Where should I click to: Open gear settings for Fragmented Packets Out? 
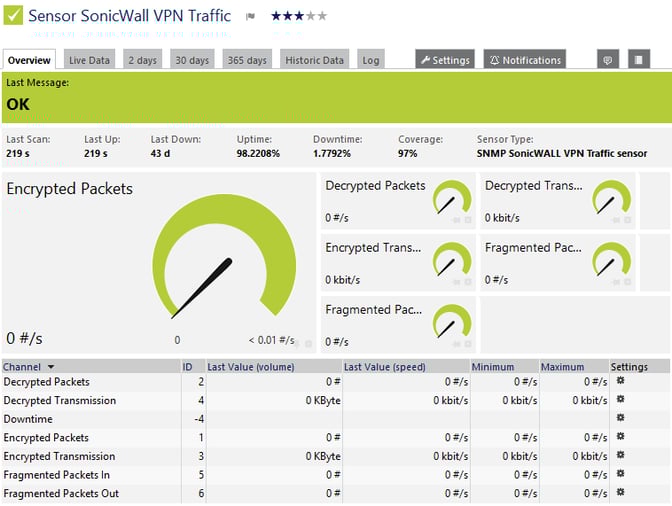[x=620, y=492]
